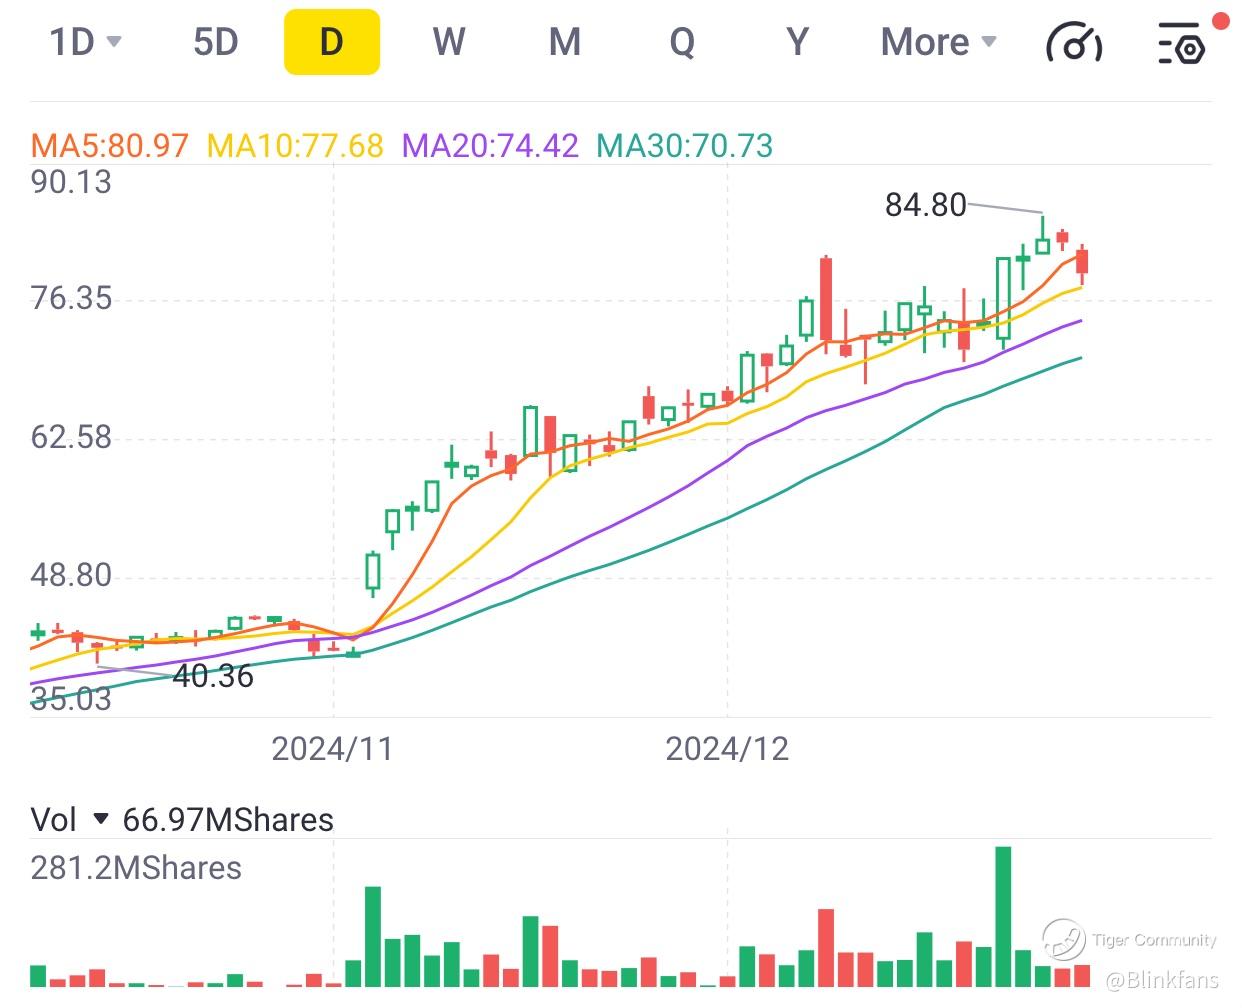The height and width of the screenshot is (1008, 1242).
Task: Expand the 1D timeframe dropdown
Action: click(x=85, y=42)
